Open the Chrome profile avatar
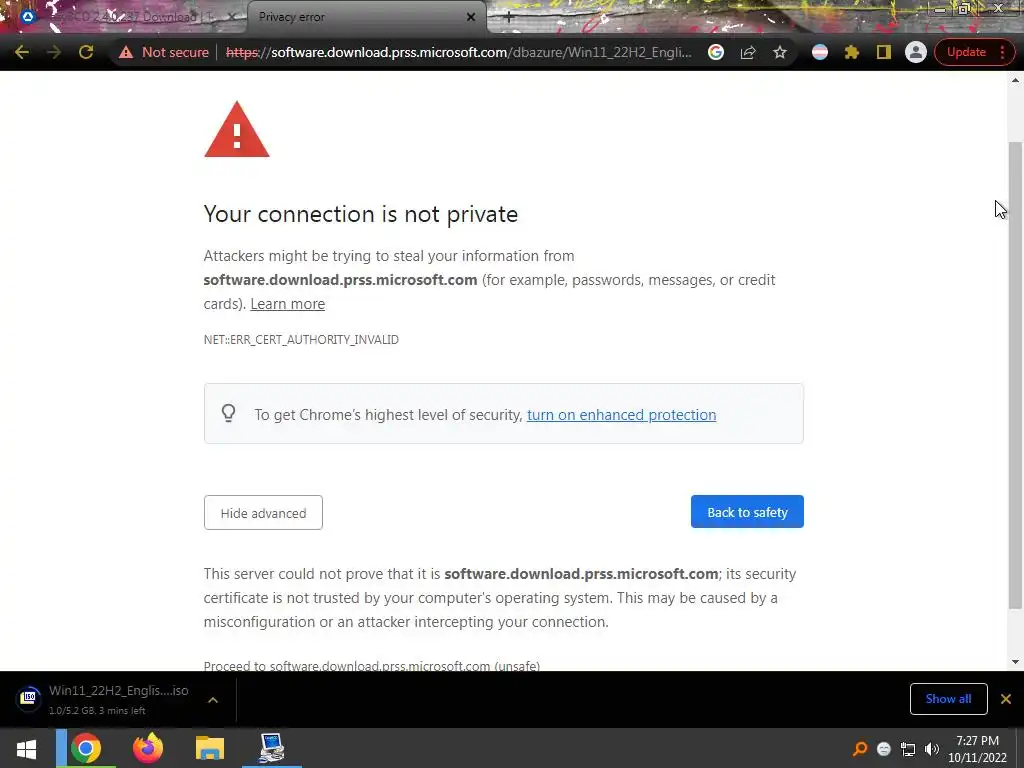Viewport: 1024px width, 768px height. pos(916,52)
